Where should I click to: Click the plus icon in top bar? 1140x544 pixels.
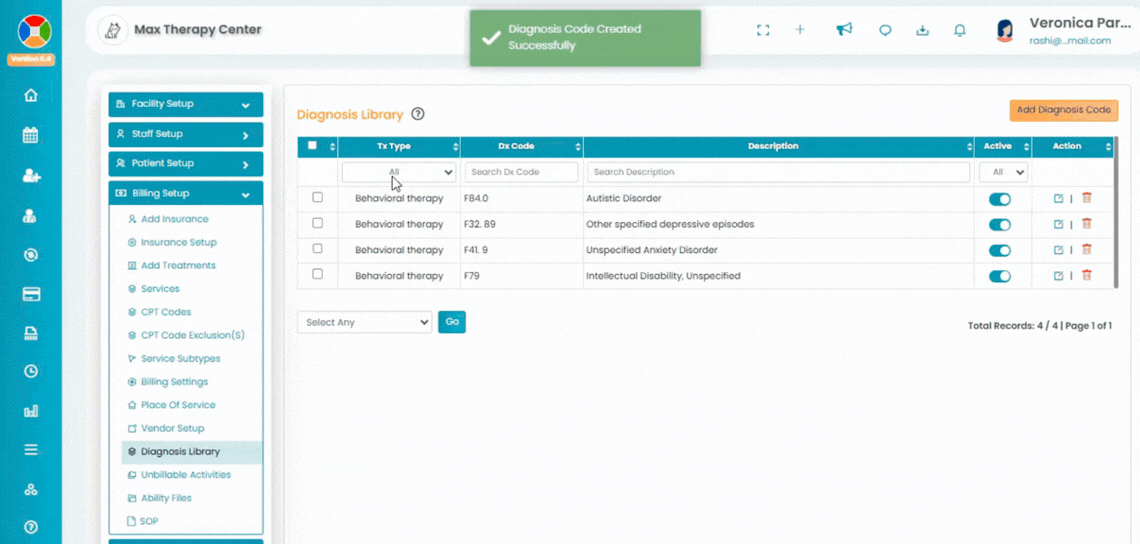pos(800,30)
